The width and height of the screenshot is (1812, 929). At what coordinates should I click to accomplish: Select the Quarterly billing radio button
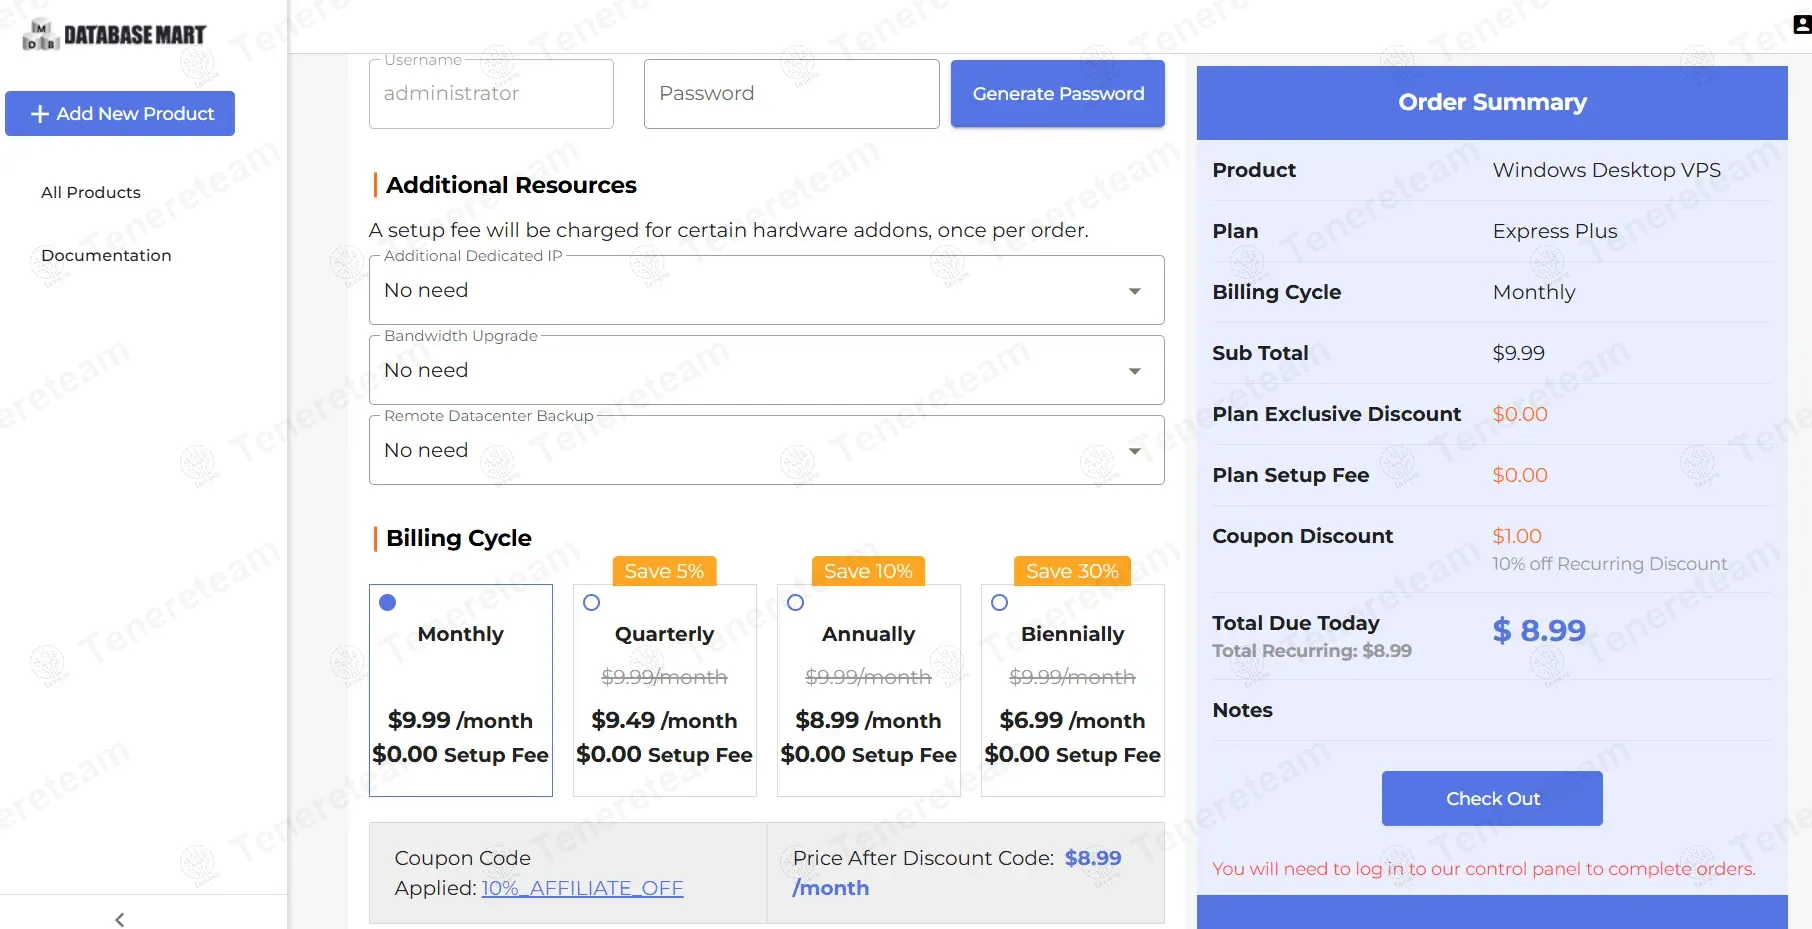(x=592, y=602)
